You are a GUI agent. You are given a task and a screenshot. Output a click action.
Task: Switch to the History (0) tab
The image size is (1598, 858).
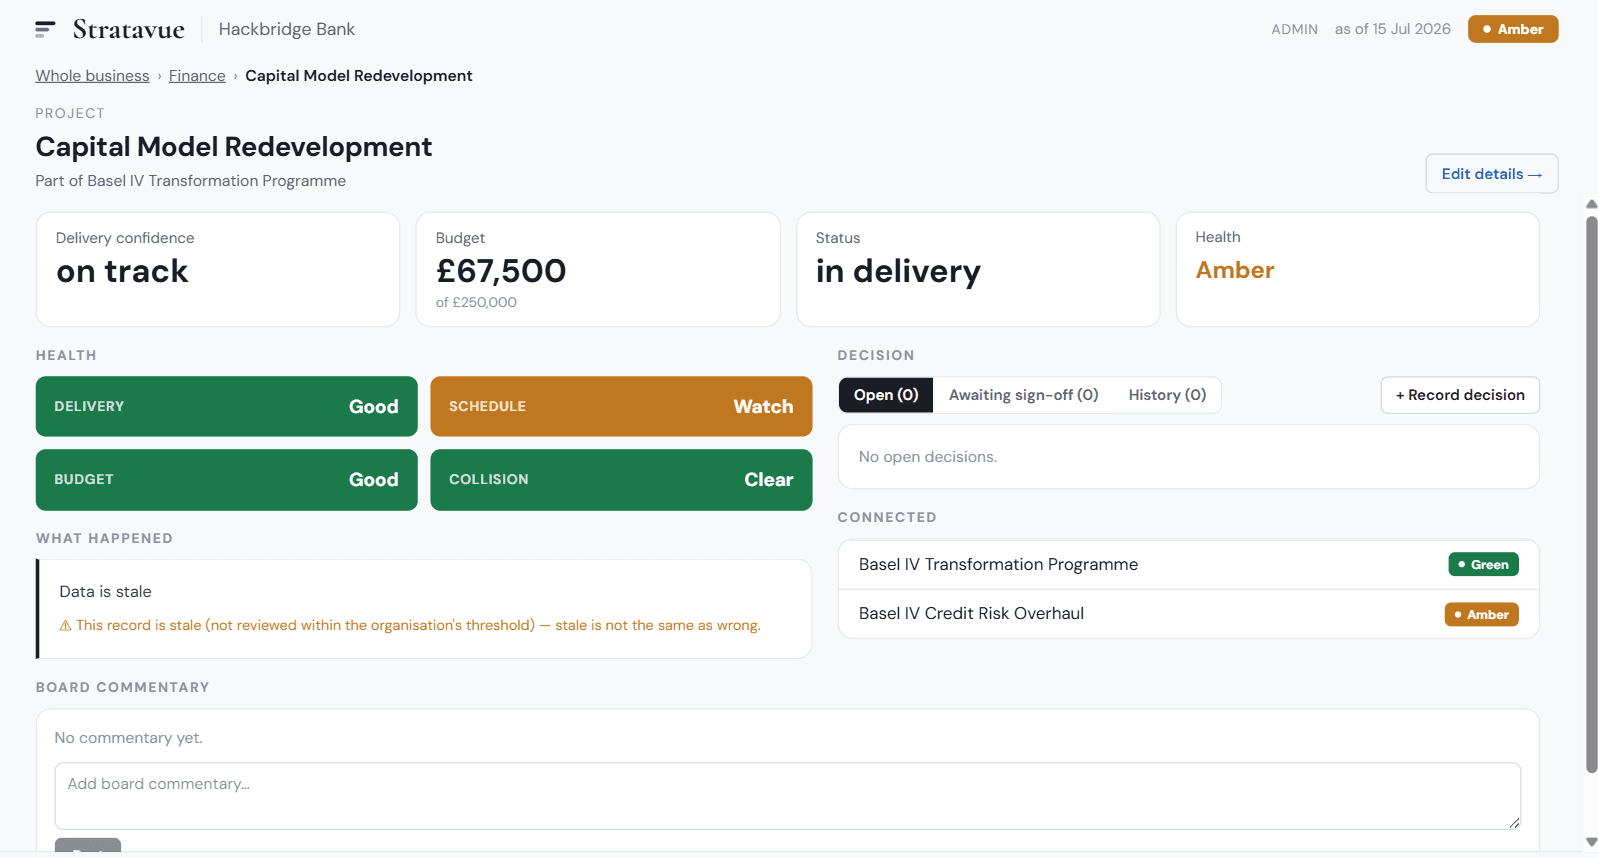pos(1167,395)
